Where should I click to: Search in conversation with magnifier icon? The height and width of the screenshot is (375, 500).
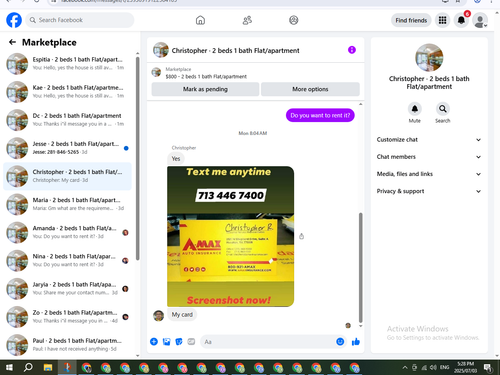tap(443, 109)
